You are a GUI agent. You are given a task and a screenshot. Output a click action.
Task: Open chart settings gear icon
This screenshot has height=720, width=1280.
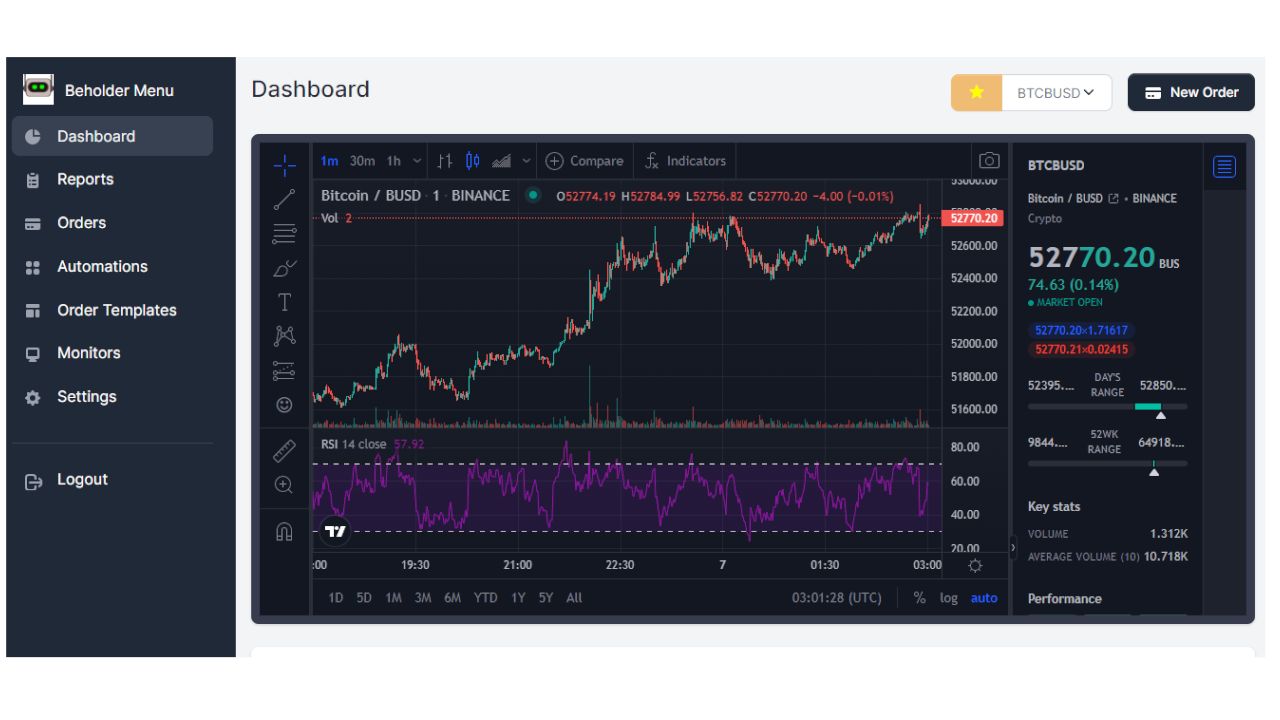coord(975,566)
